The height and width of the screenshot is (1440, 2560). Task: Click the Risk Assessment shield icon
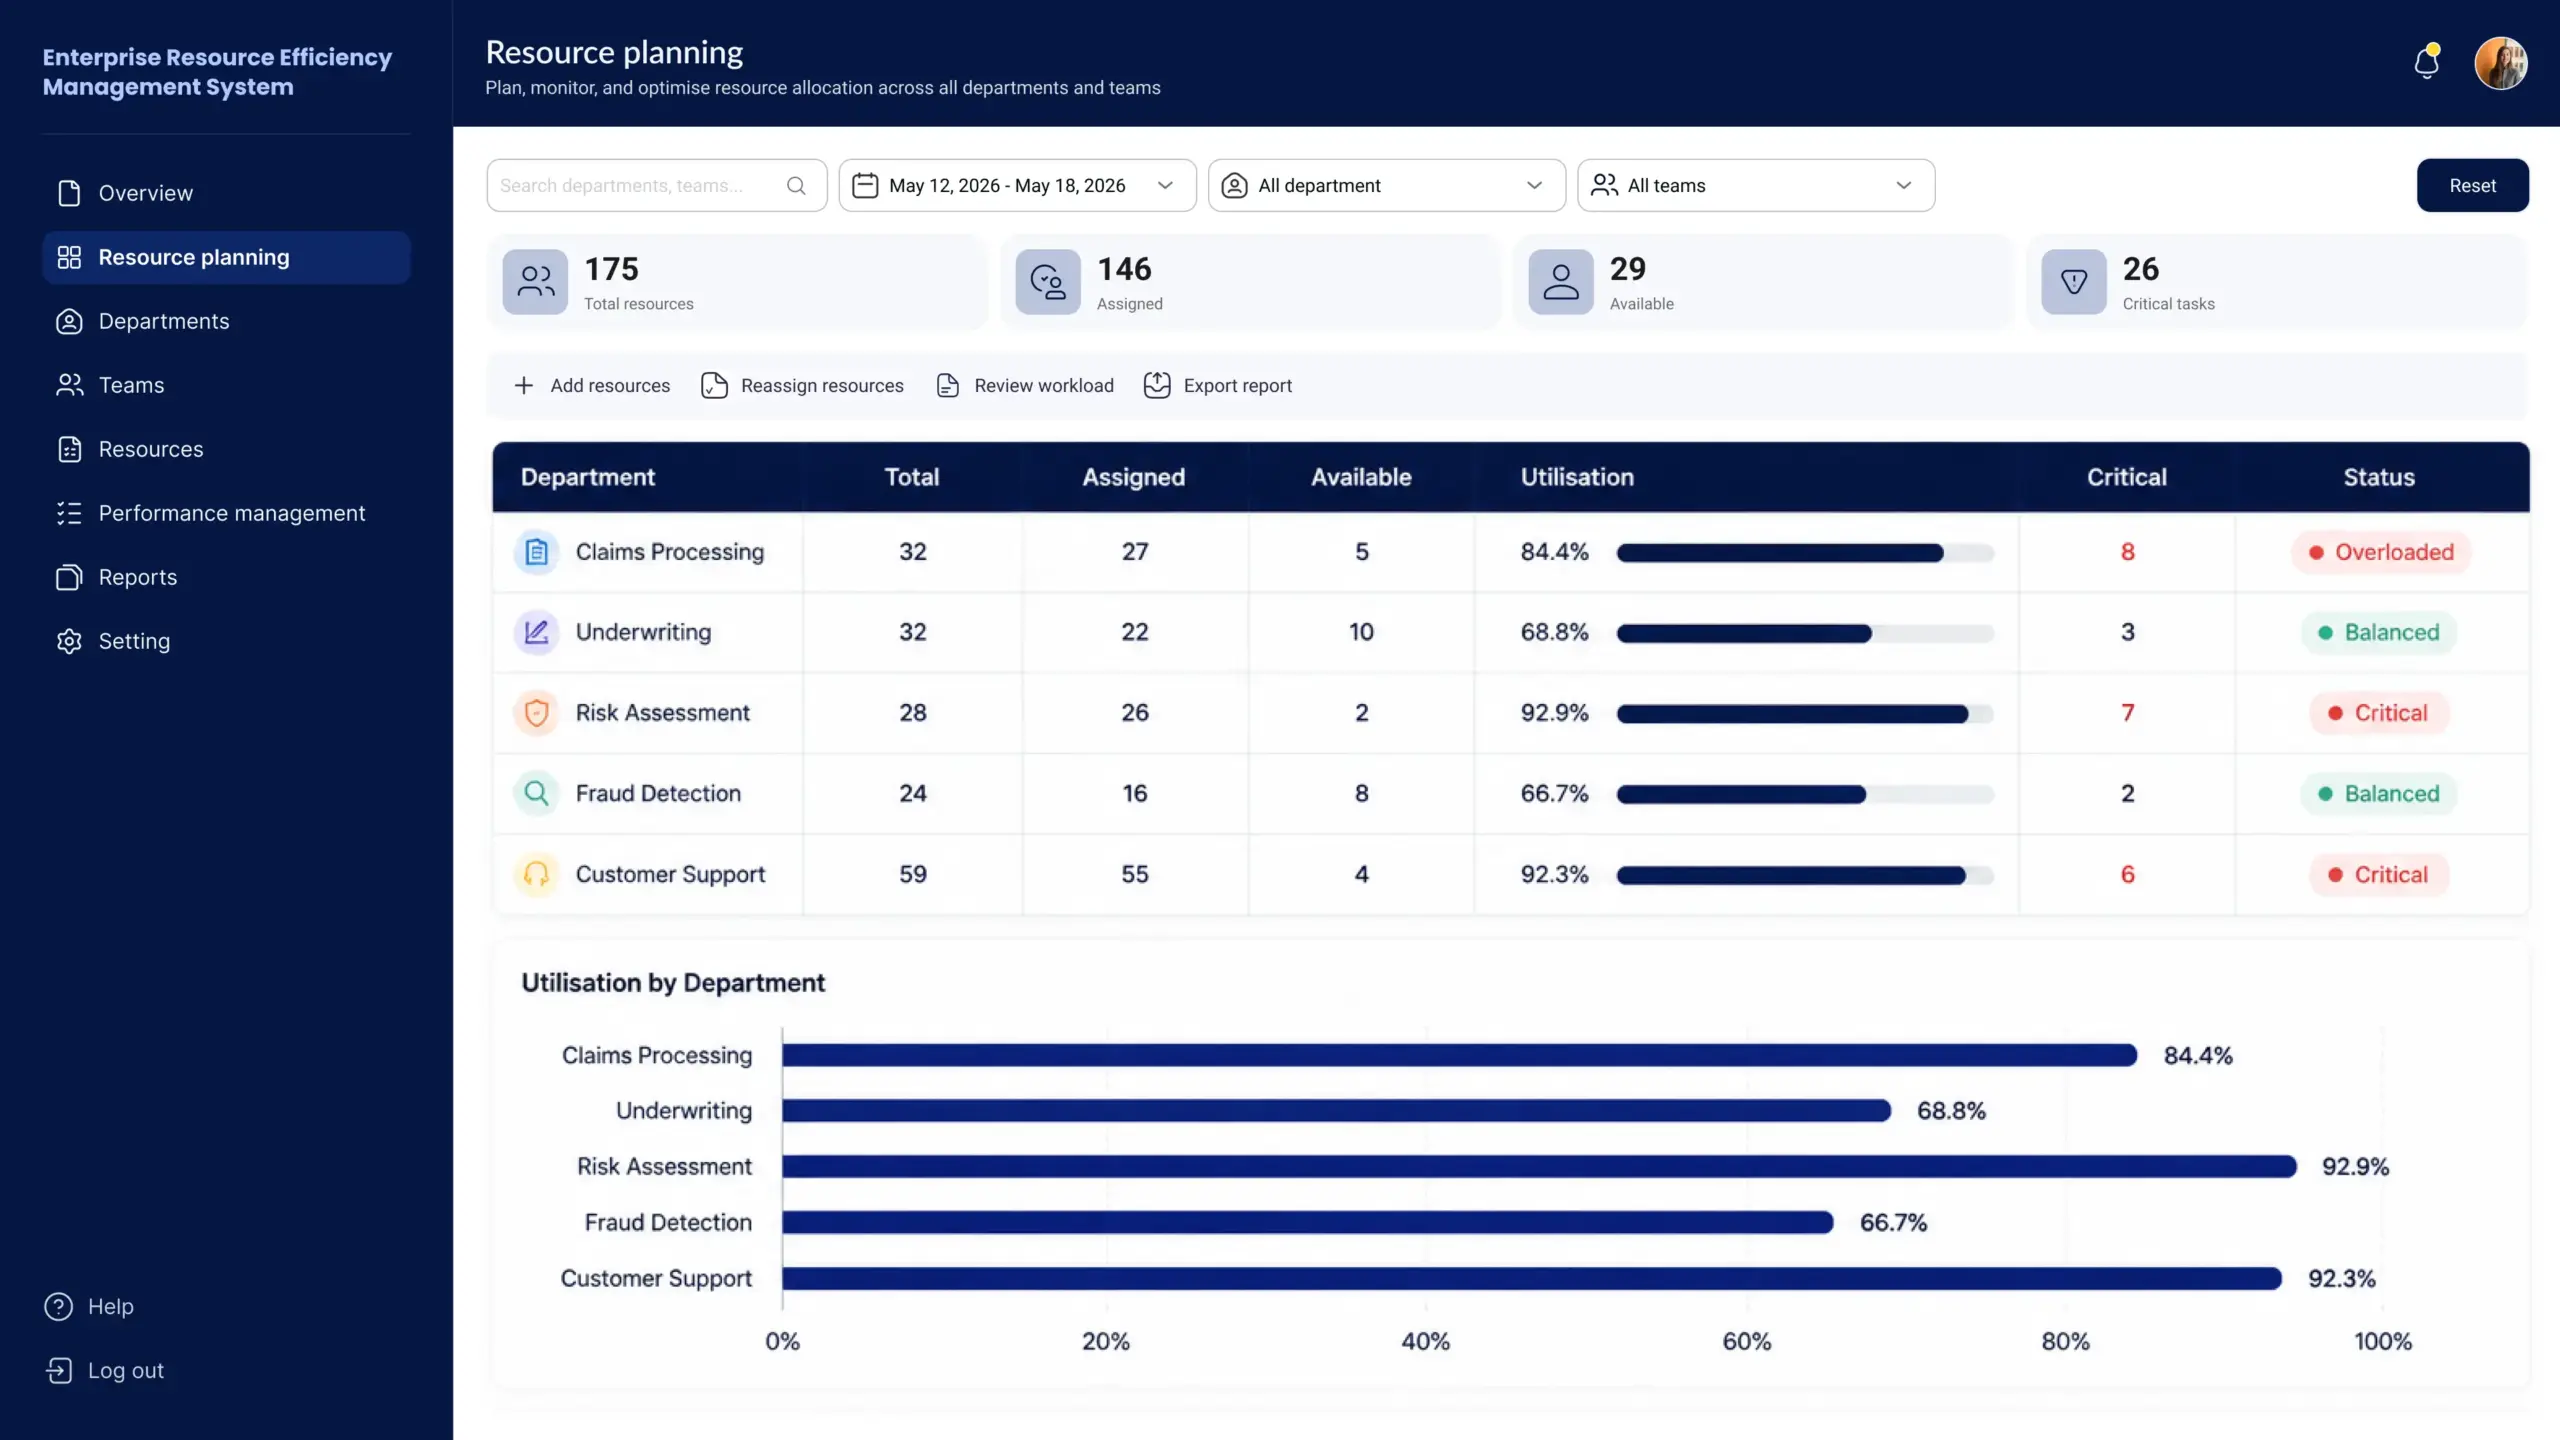tap(537, 713)
